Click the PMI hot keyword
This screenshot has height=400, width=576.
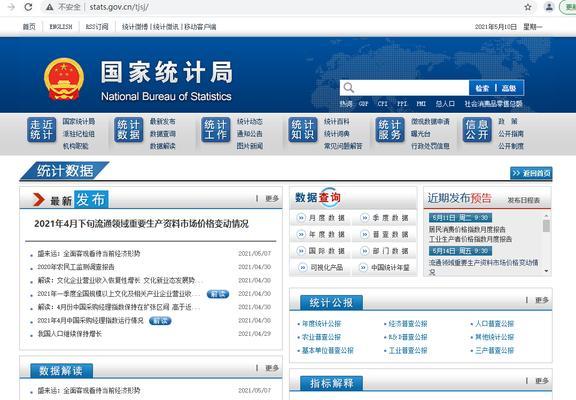click(x=421, y=104)
